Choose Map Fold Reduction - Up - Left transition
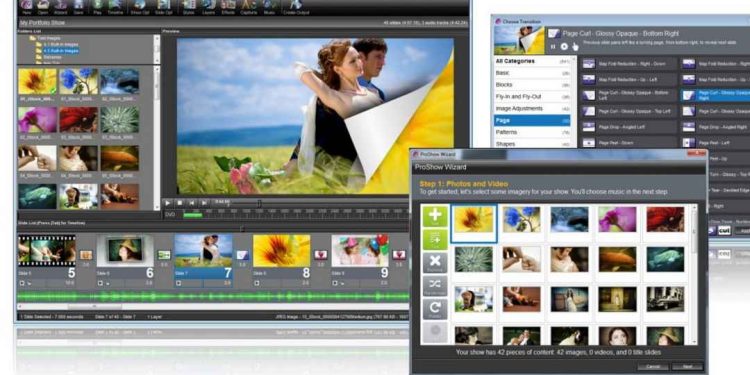This screenshot has width=750, height=375. (x=629, y=79)
